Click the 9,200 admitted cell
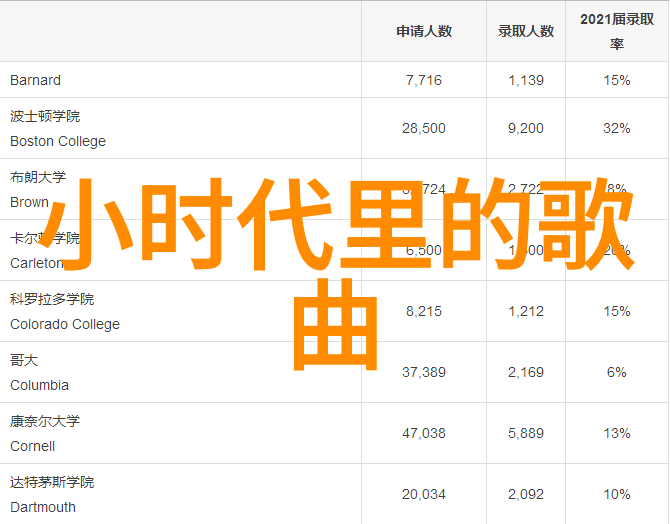Screen dimensions: 670x524 (526, 128)
